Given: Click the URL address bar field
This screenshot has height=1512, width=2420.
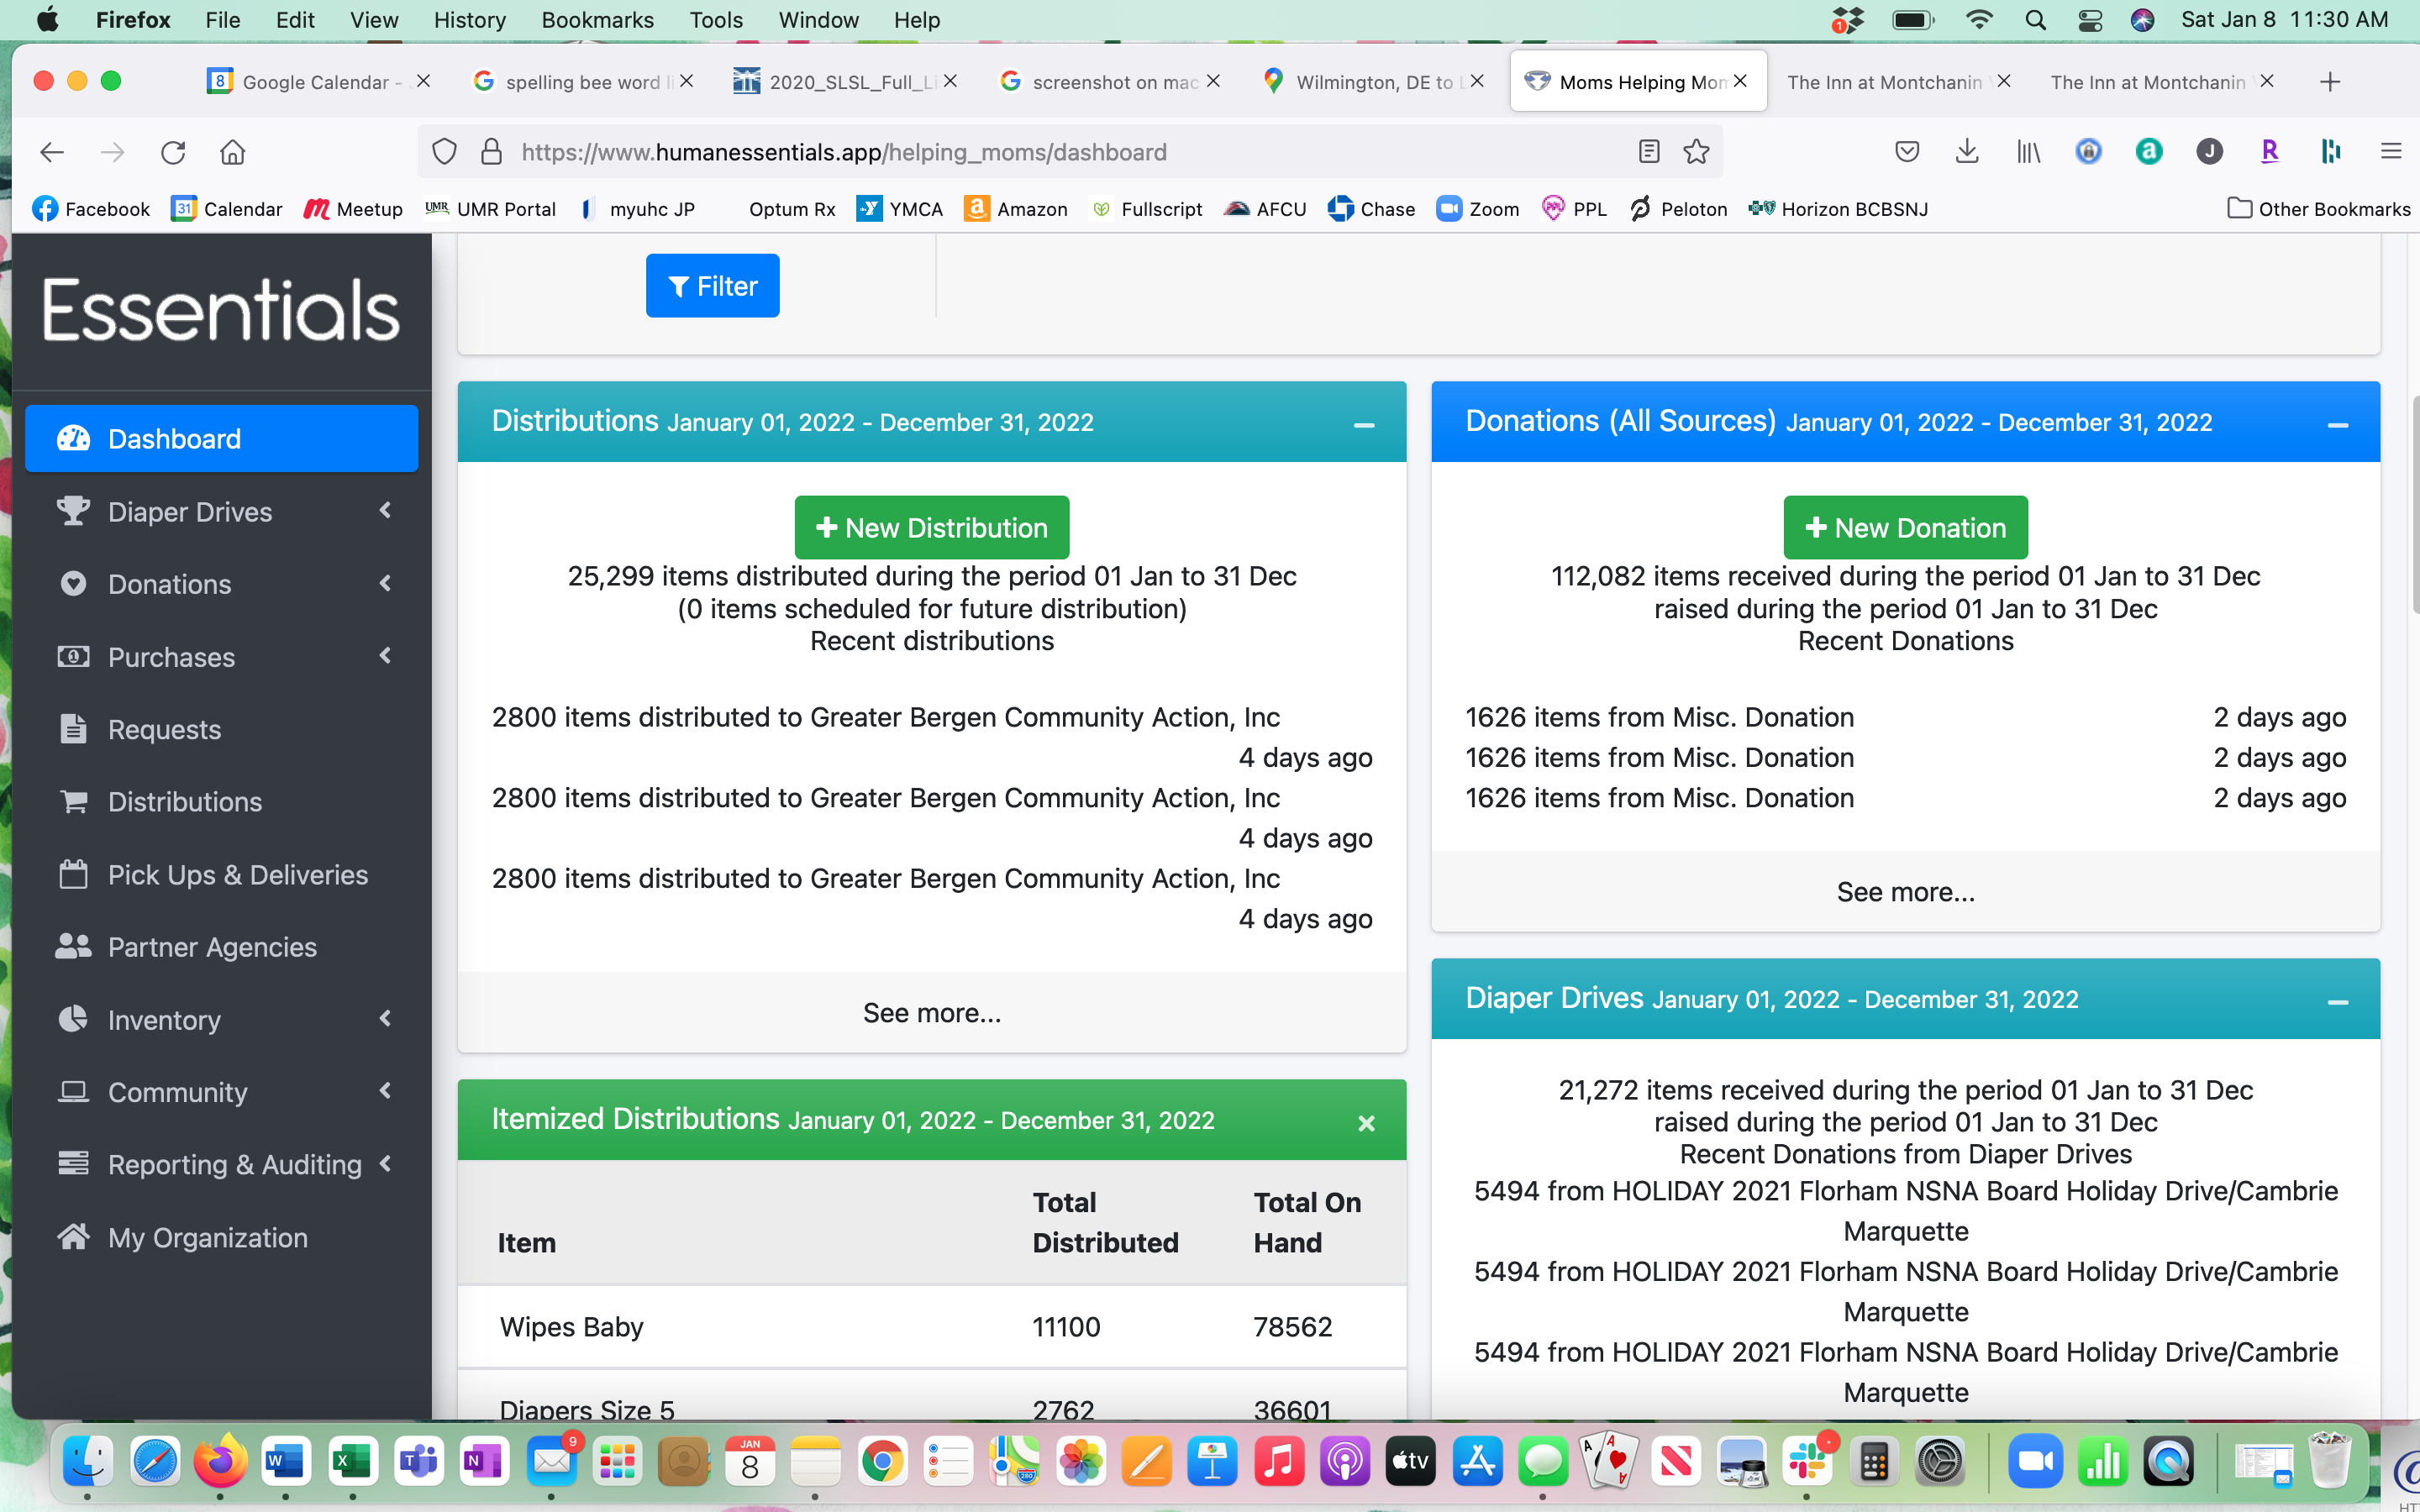Looking at the screenshot, I should tap(1000, 152).
